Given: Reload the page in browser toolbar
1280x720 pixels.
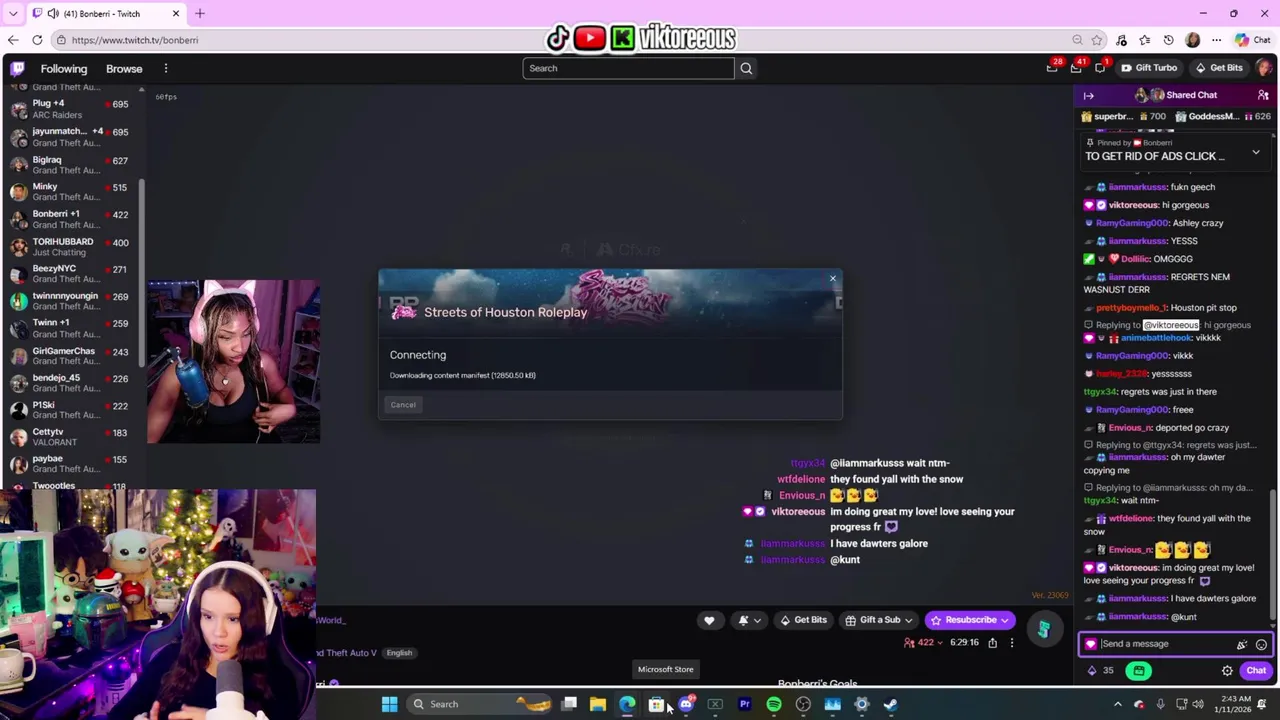Looking at the screenshot, I should (37, 40).
